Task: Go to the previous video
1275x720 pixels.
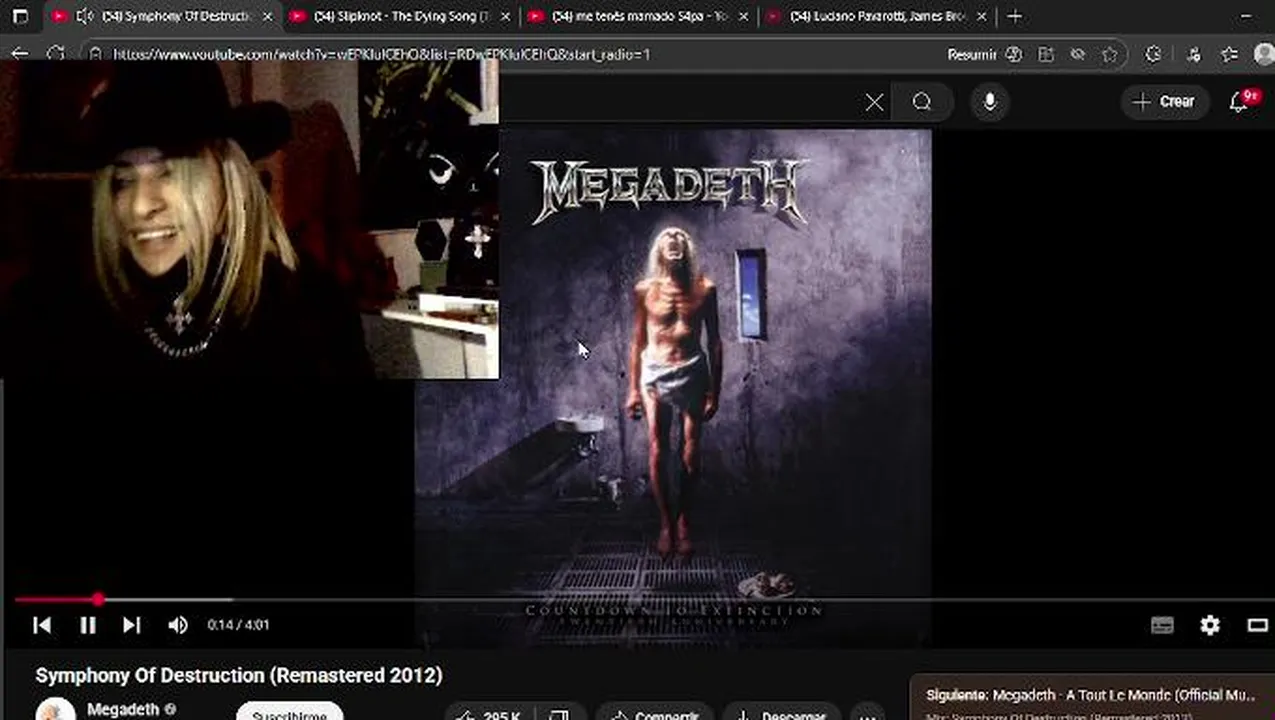Action: click(42, 625)
